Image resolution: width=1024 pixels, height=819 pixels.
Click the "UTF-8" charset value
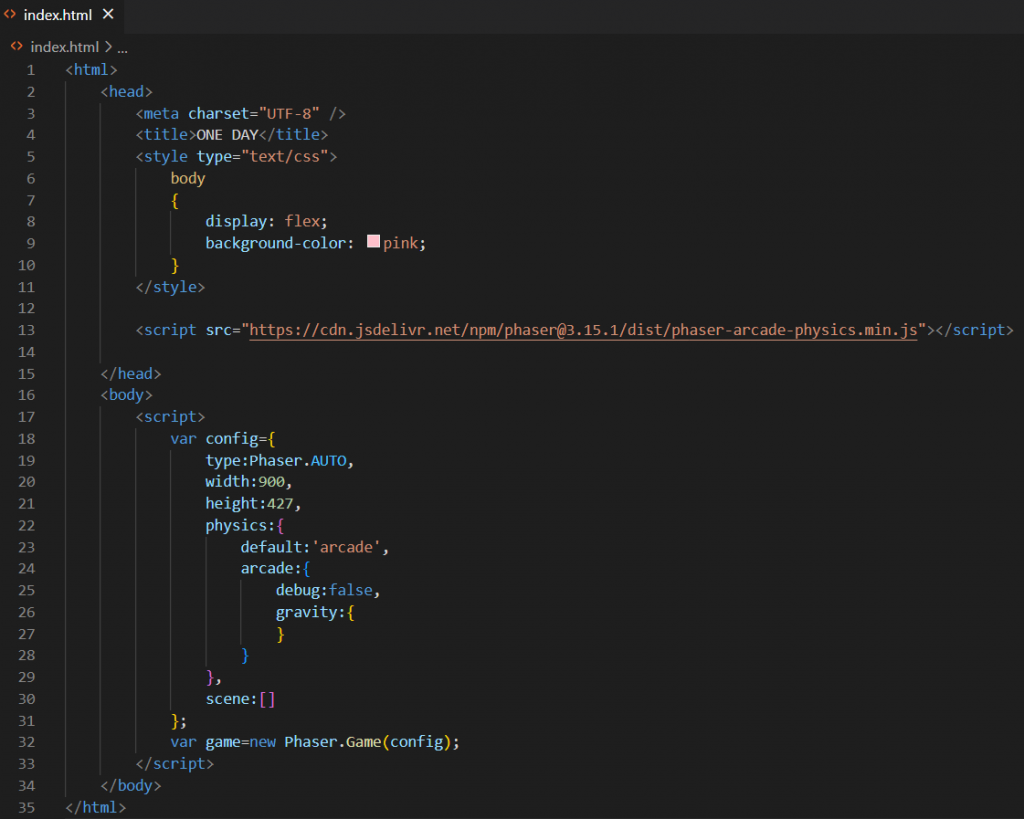pyautogui.click(x=289, y=114)
